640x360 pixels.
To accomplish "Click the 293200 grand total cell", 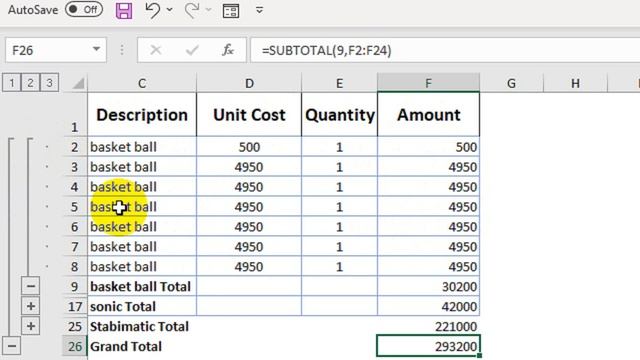I will pos(429,347).
